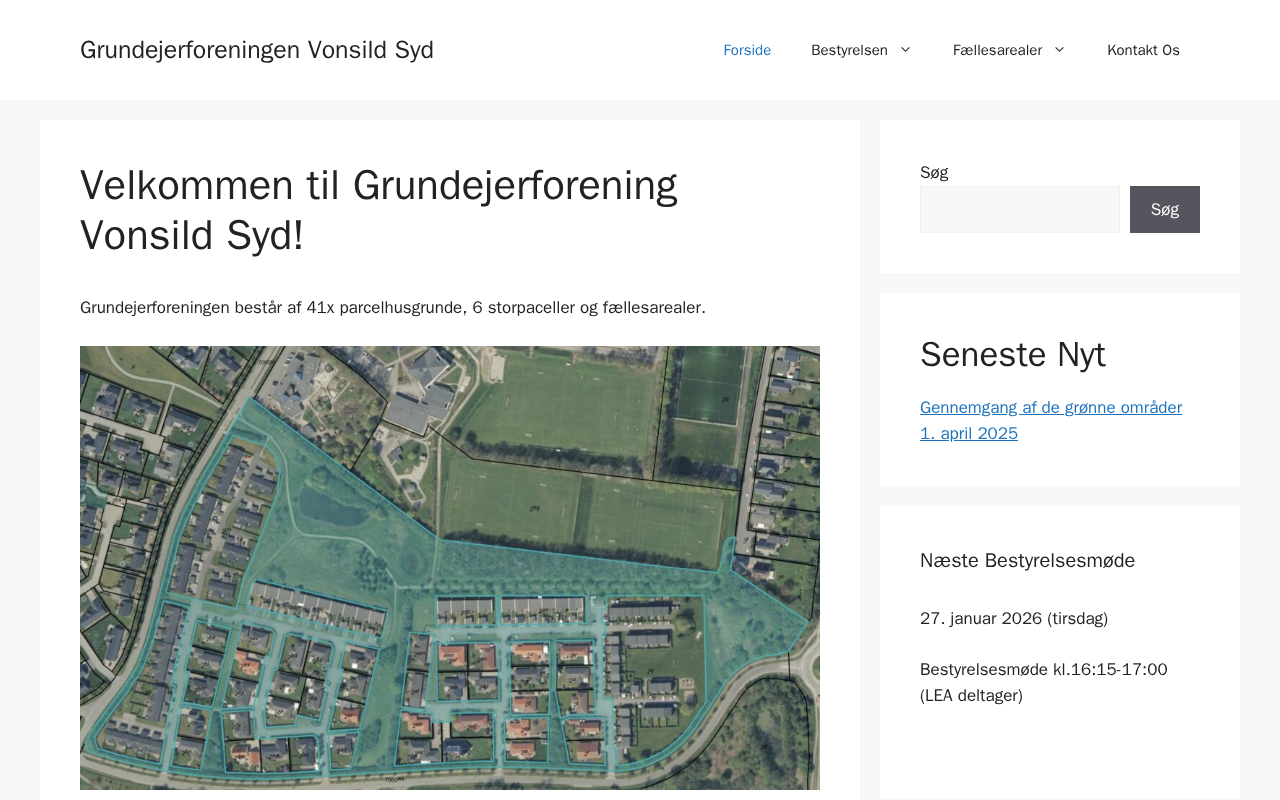This screenshot has height=800, width=1280.
Task: Select the Seneste Nyt heading
Action: coord(1013,355)
